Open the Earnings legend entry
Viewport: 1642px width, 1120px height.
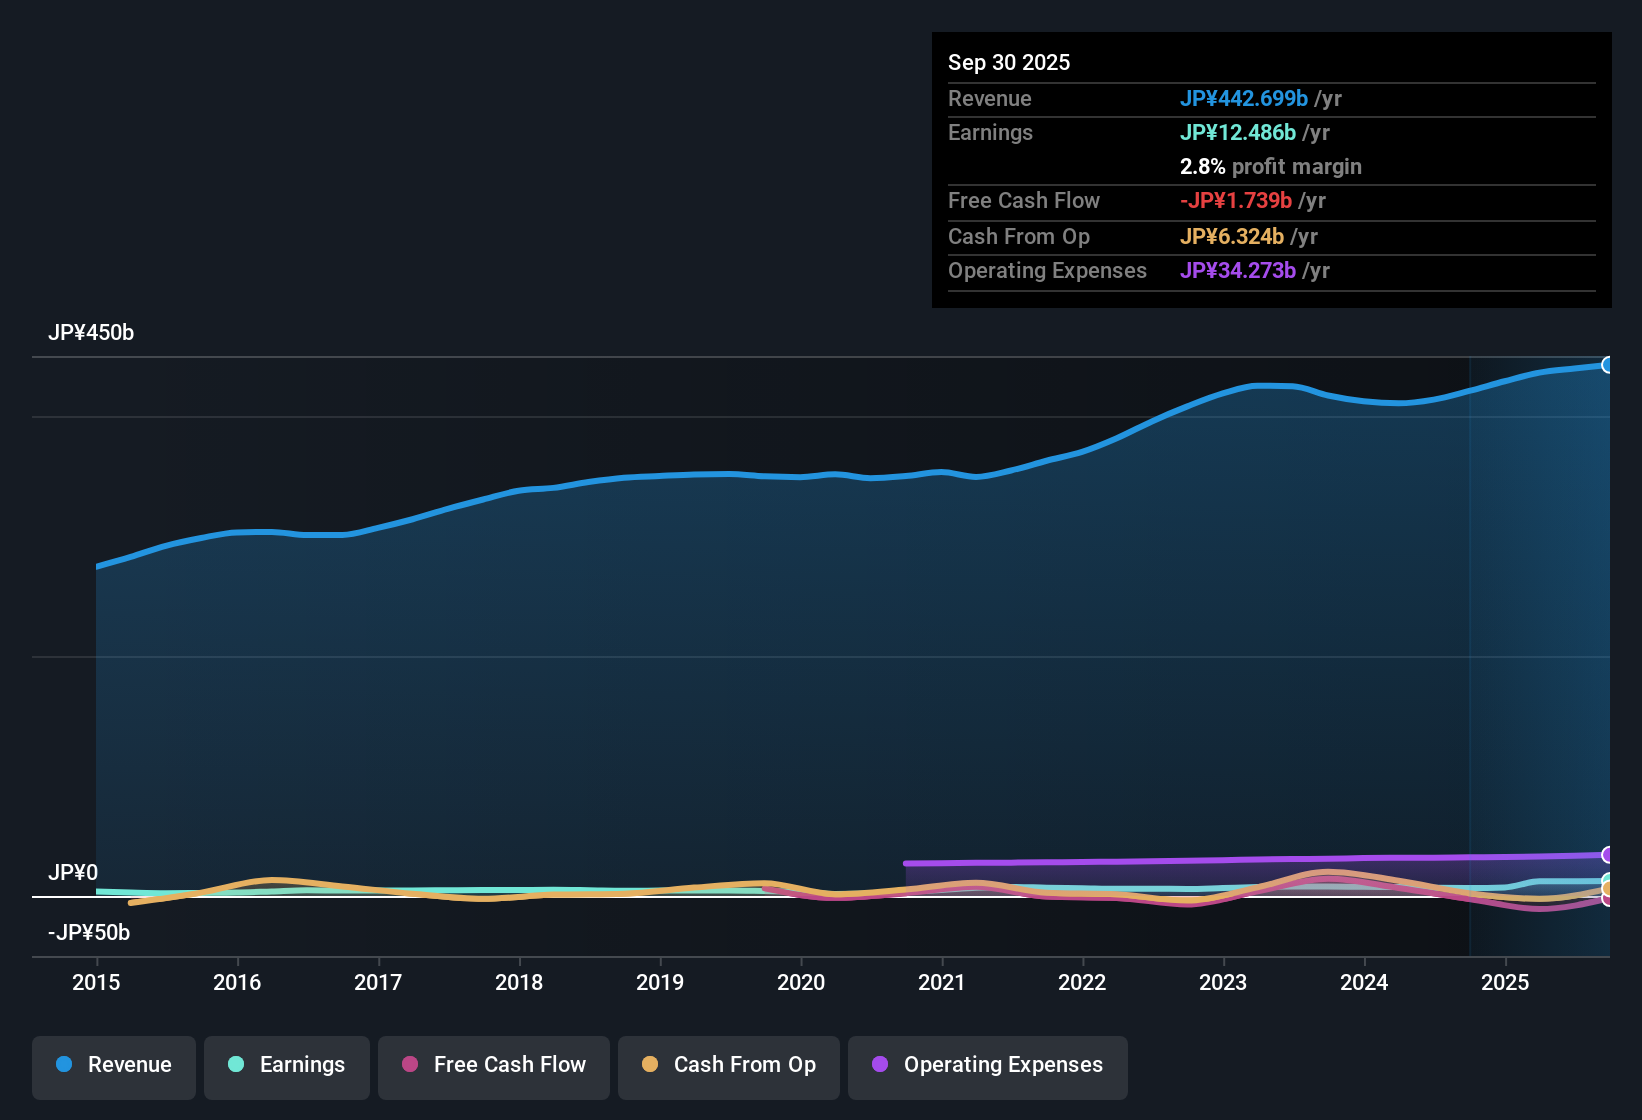287,1065
